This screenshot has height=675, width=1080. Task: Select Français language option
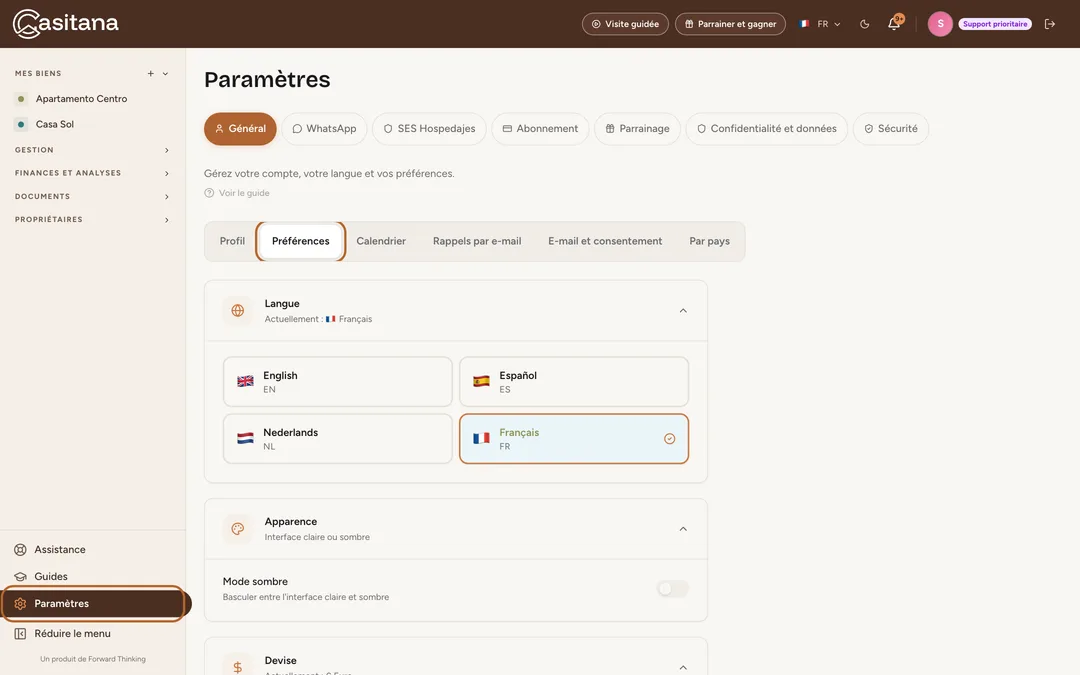coord(574,439)
